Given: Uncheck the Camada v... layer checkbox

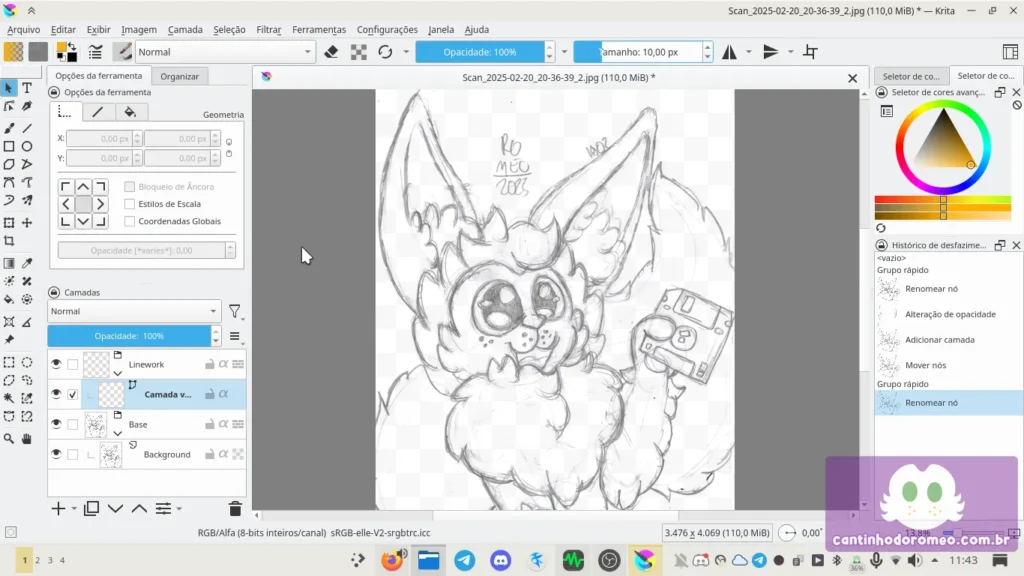Looking at the screenshot, I should (x=72, y=394).
